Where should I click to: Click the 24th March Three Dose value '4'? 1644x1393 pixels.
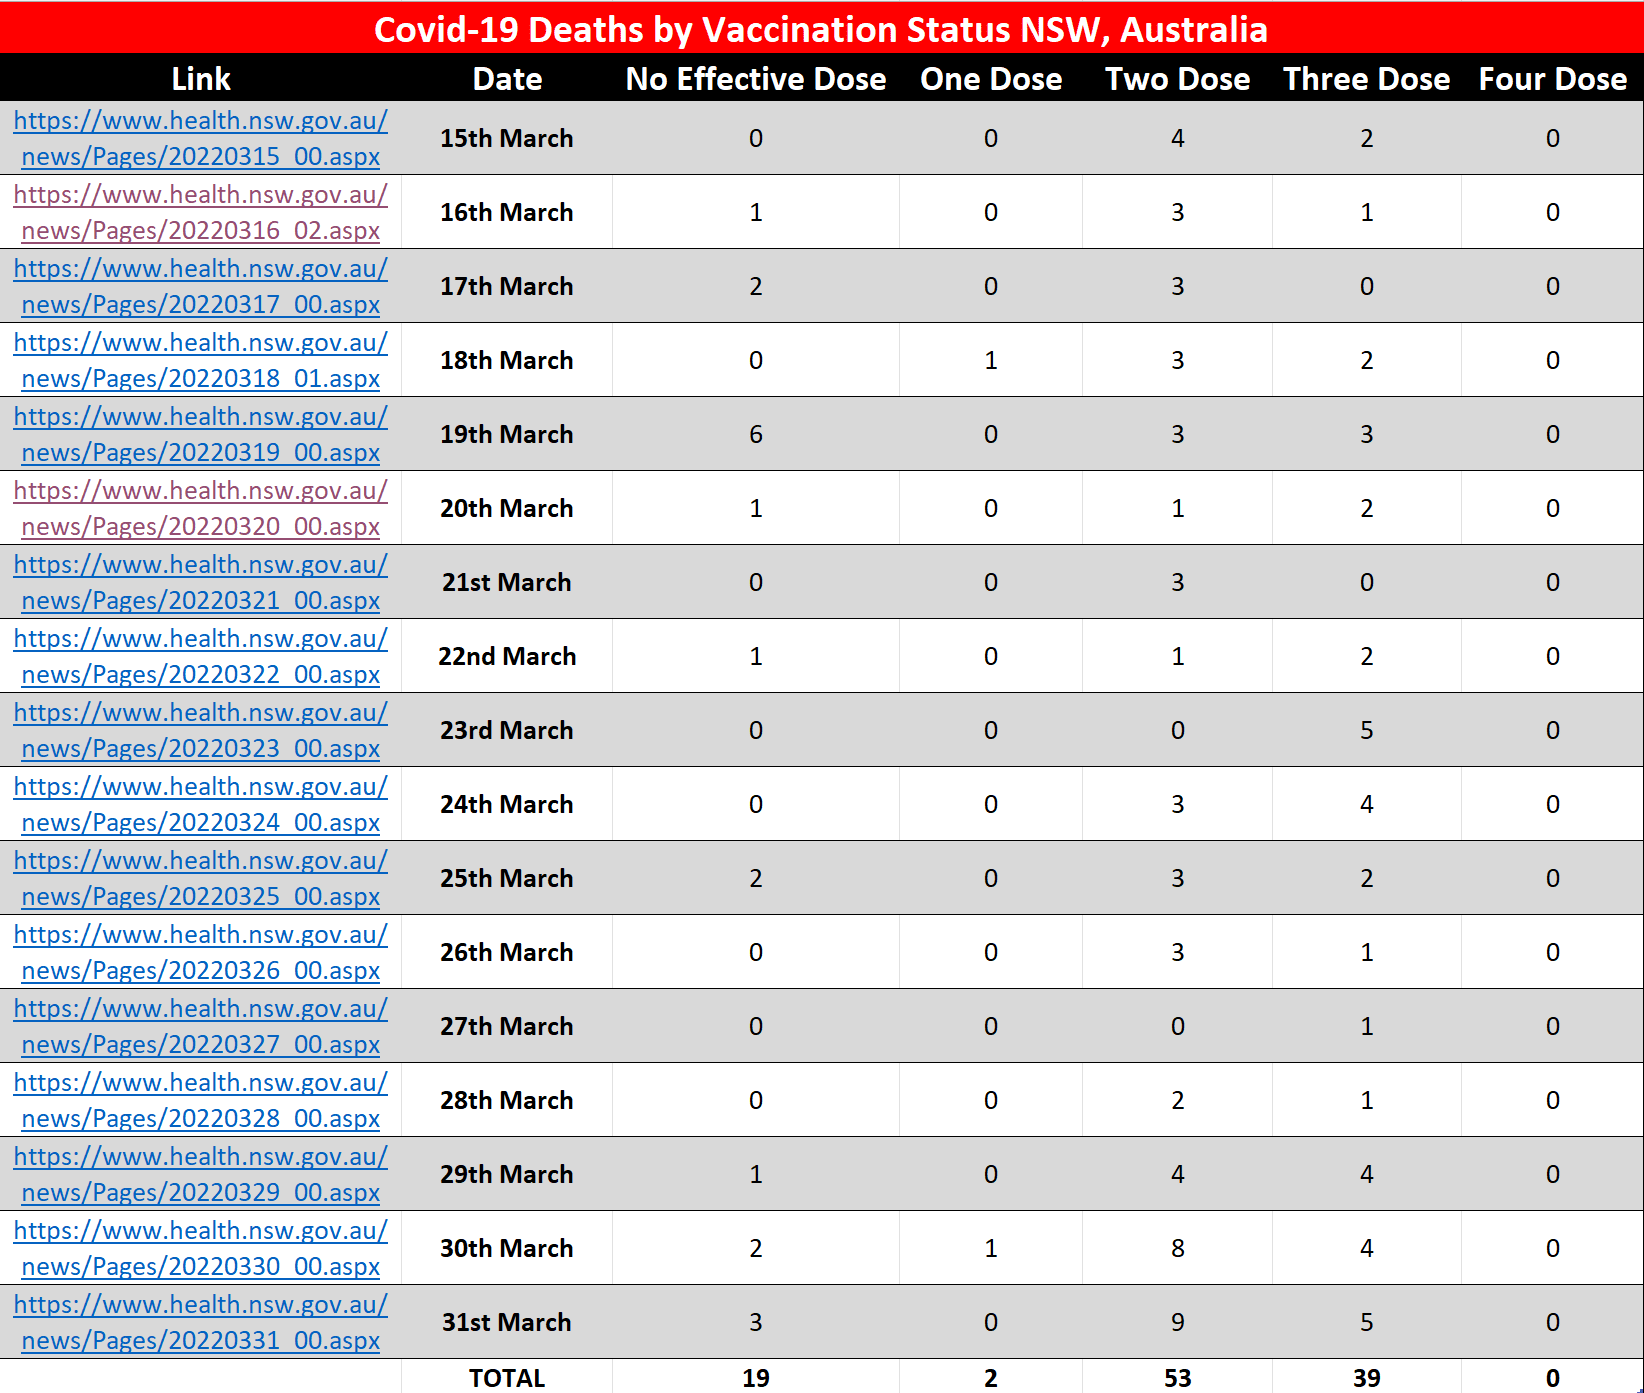tap(1366, 804)
